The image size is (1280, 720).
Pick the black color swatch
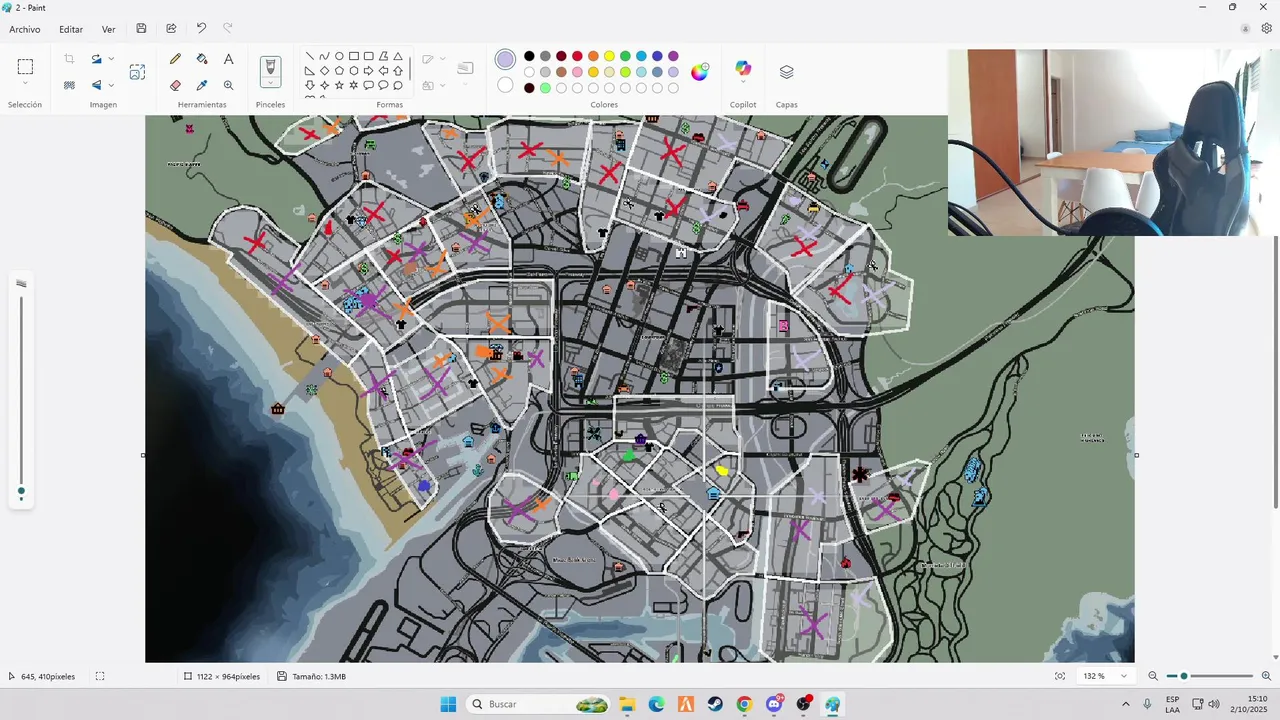529,56
